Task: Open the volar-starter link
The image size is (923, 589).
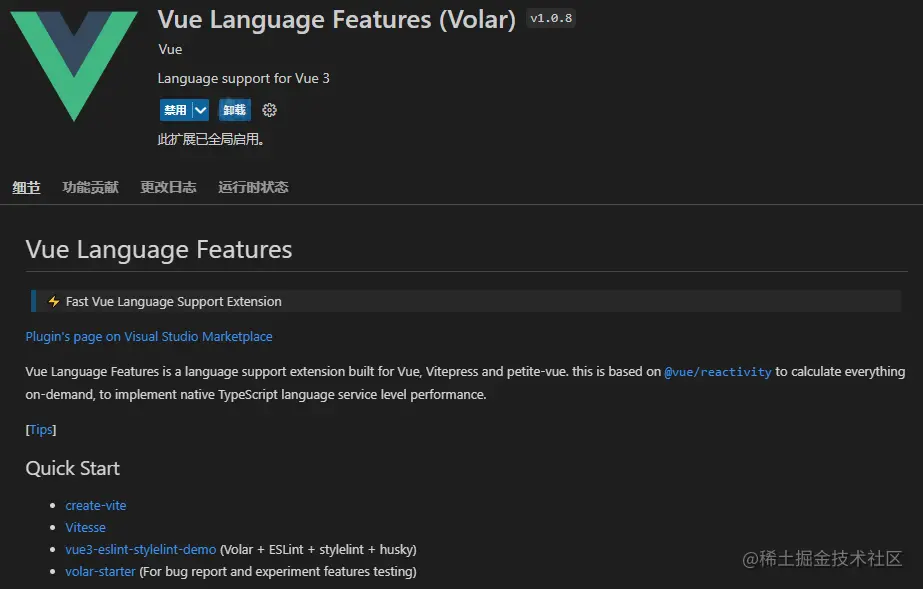Action: [x=100, y=572]
